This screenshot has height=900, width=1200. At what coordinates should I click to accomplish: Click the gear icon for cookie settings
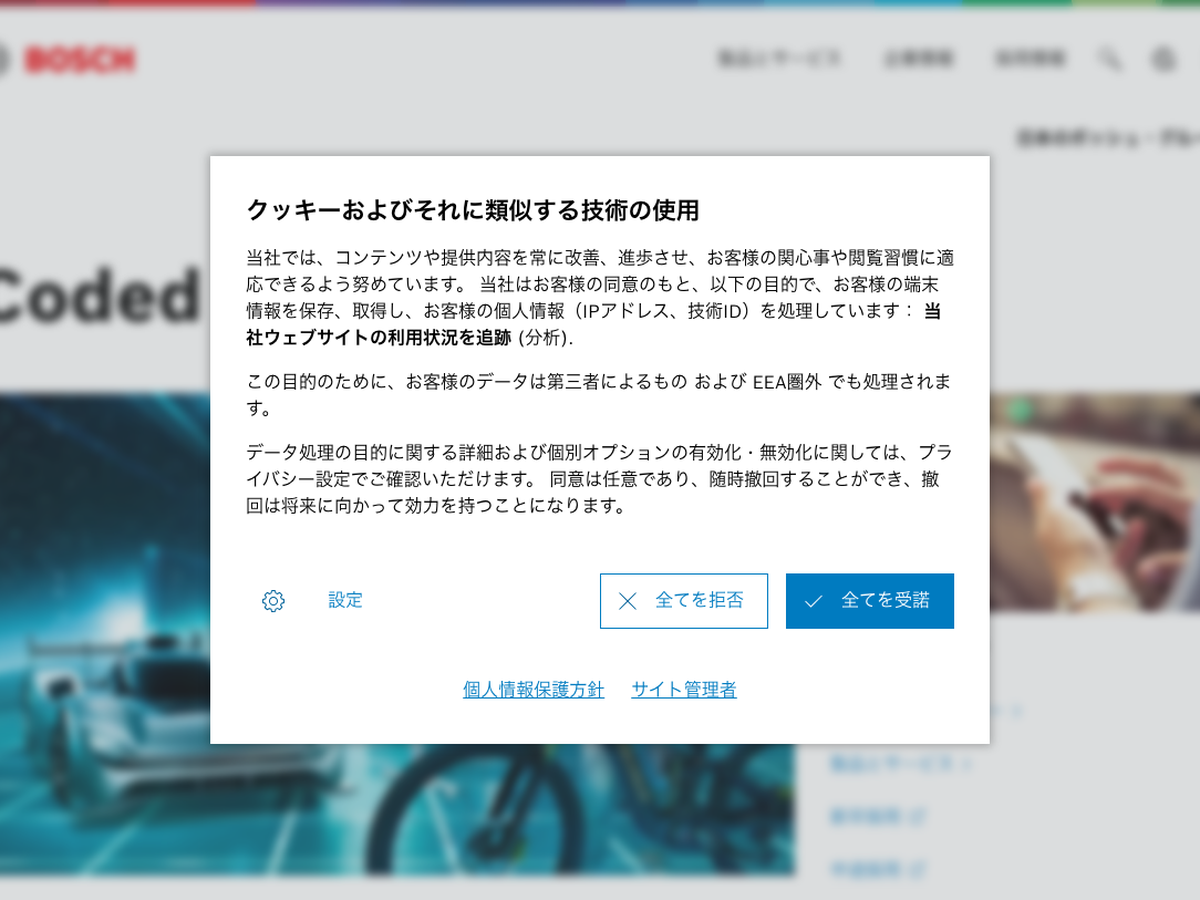(273, 601)
